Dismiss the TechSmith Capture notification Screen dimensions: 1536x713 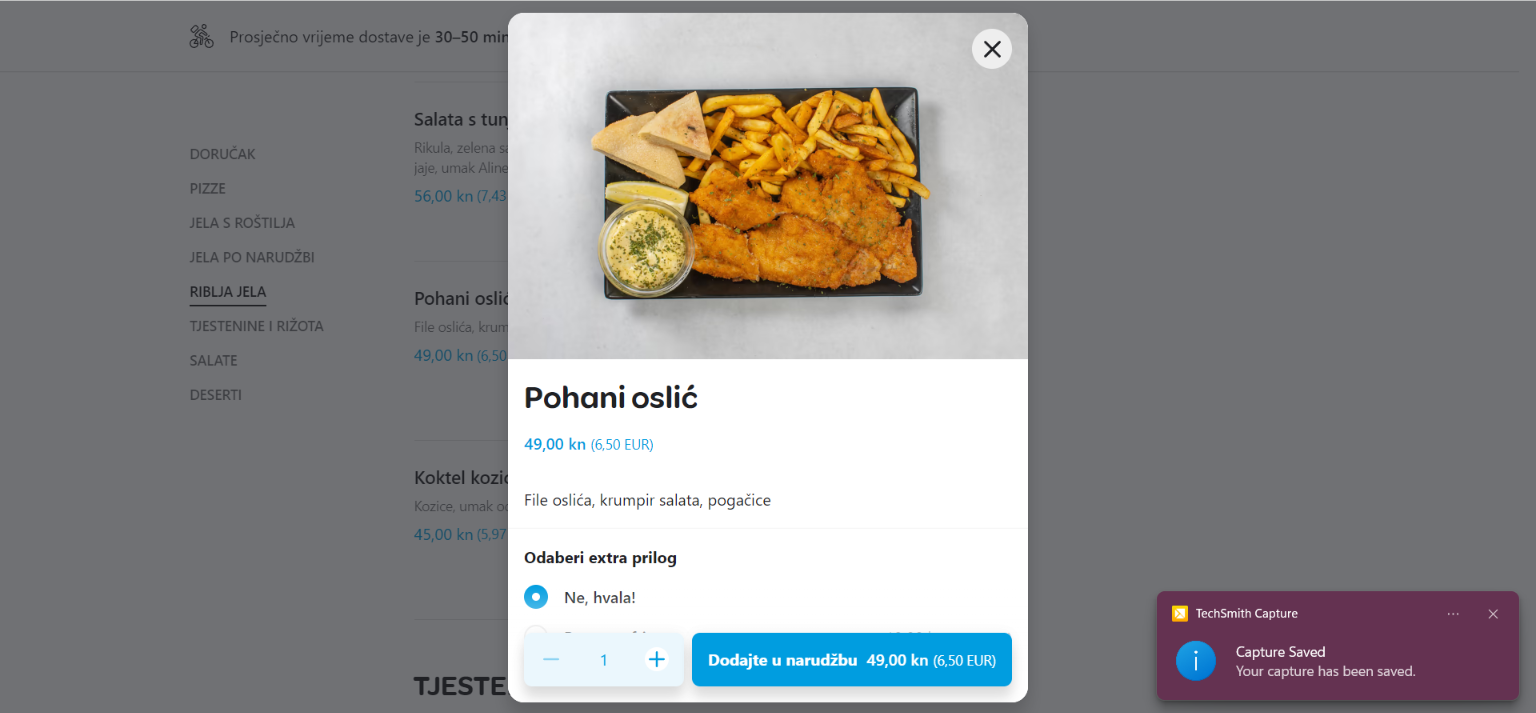pyautogui.click(x=1493, y=614)
